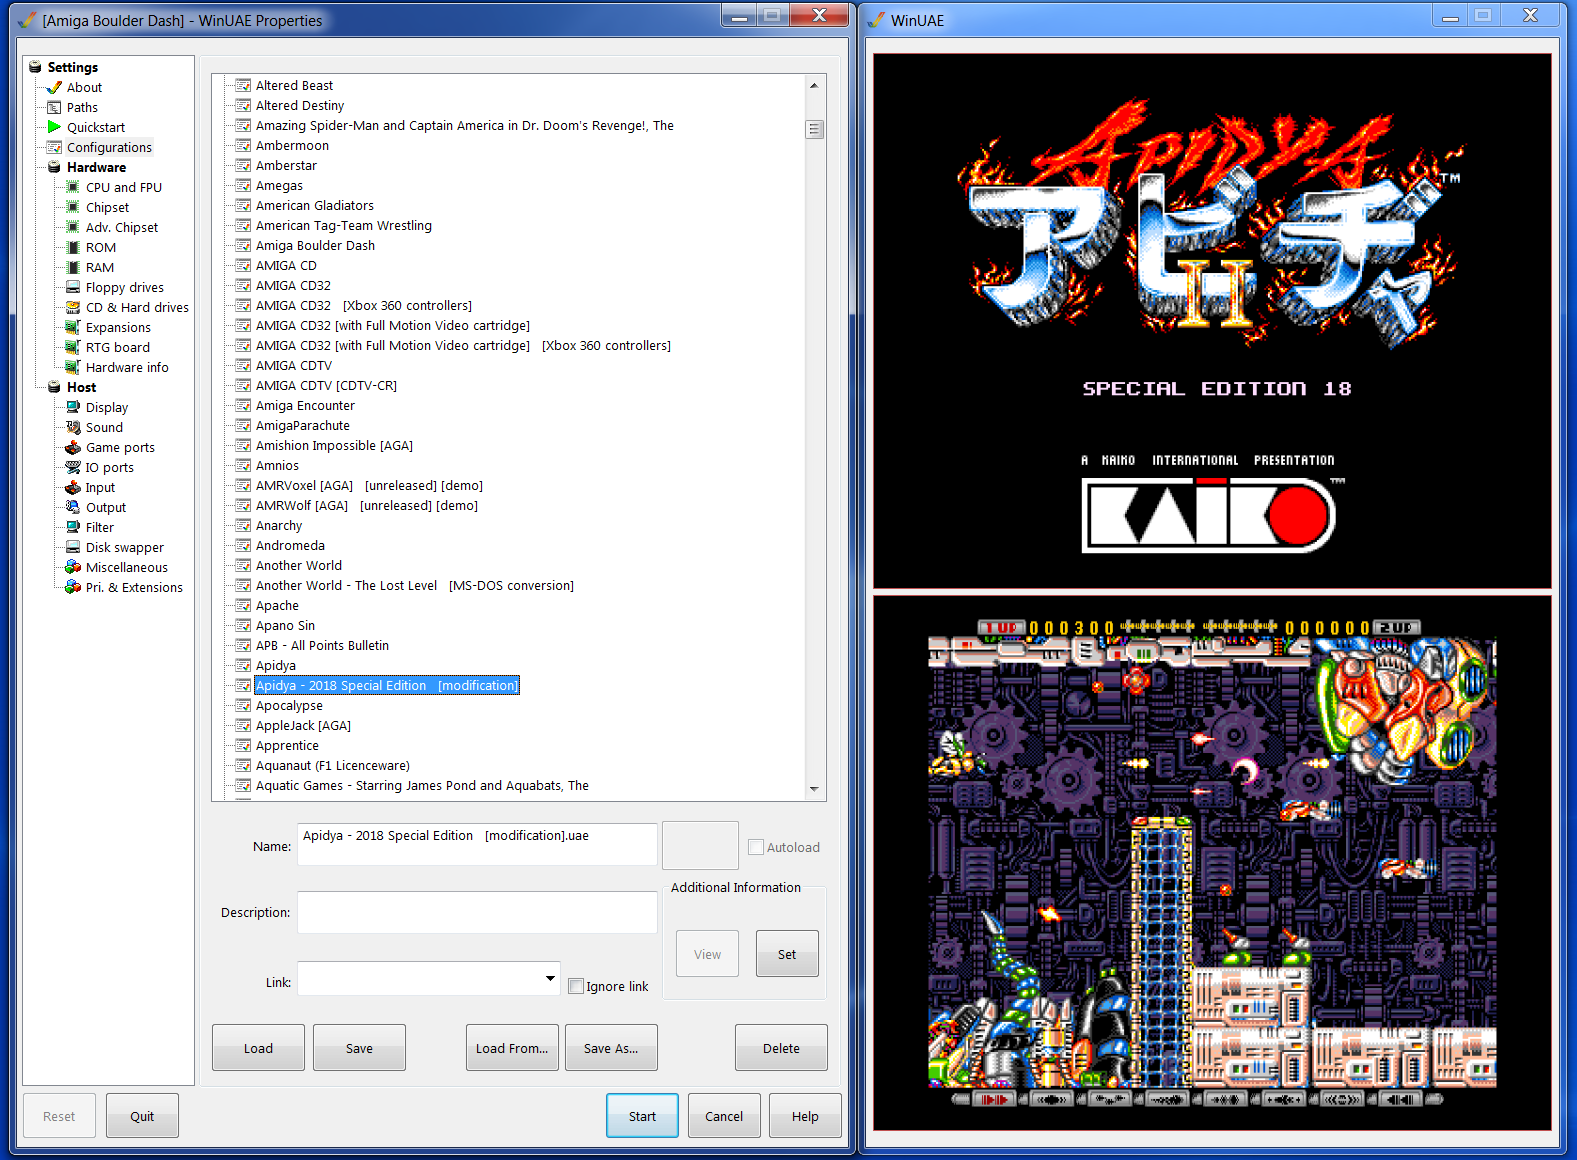Image resolution: width=1577 pixels, height=1160 pixels.
Task: Click the configuration Name input field
Action: (x=478, y=844)
